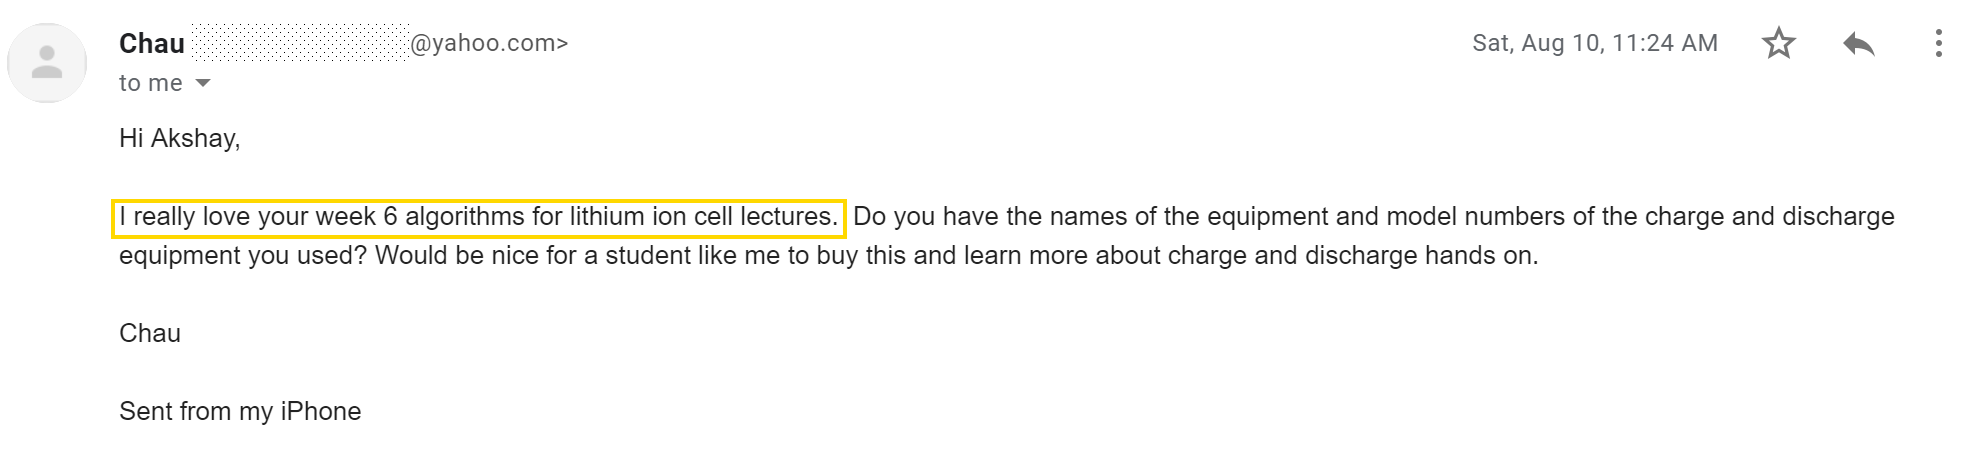
Task: Click the reply arrow icon
Action: click(1858, 43)
